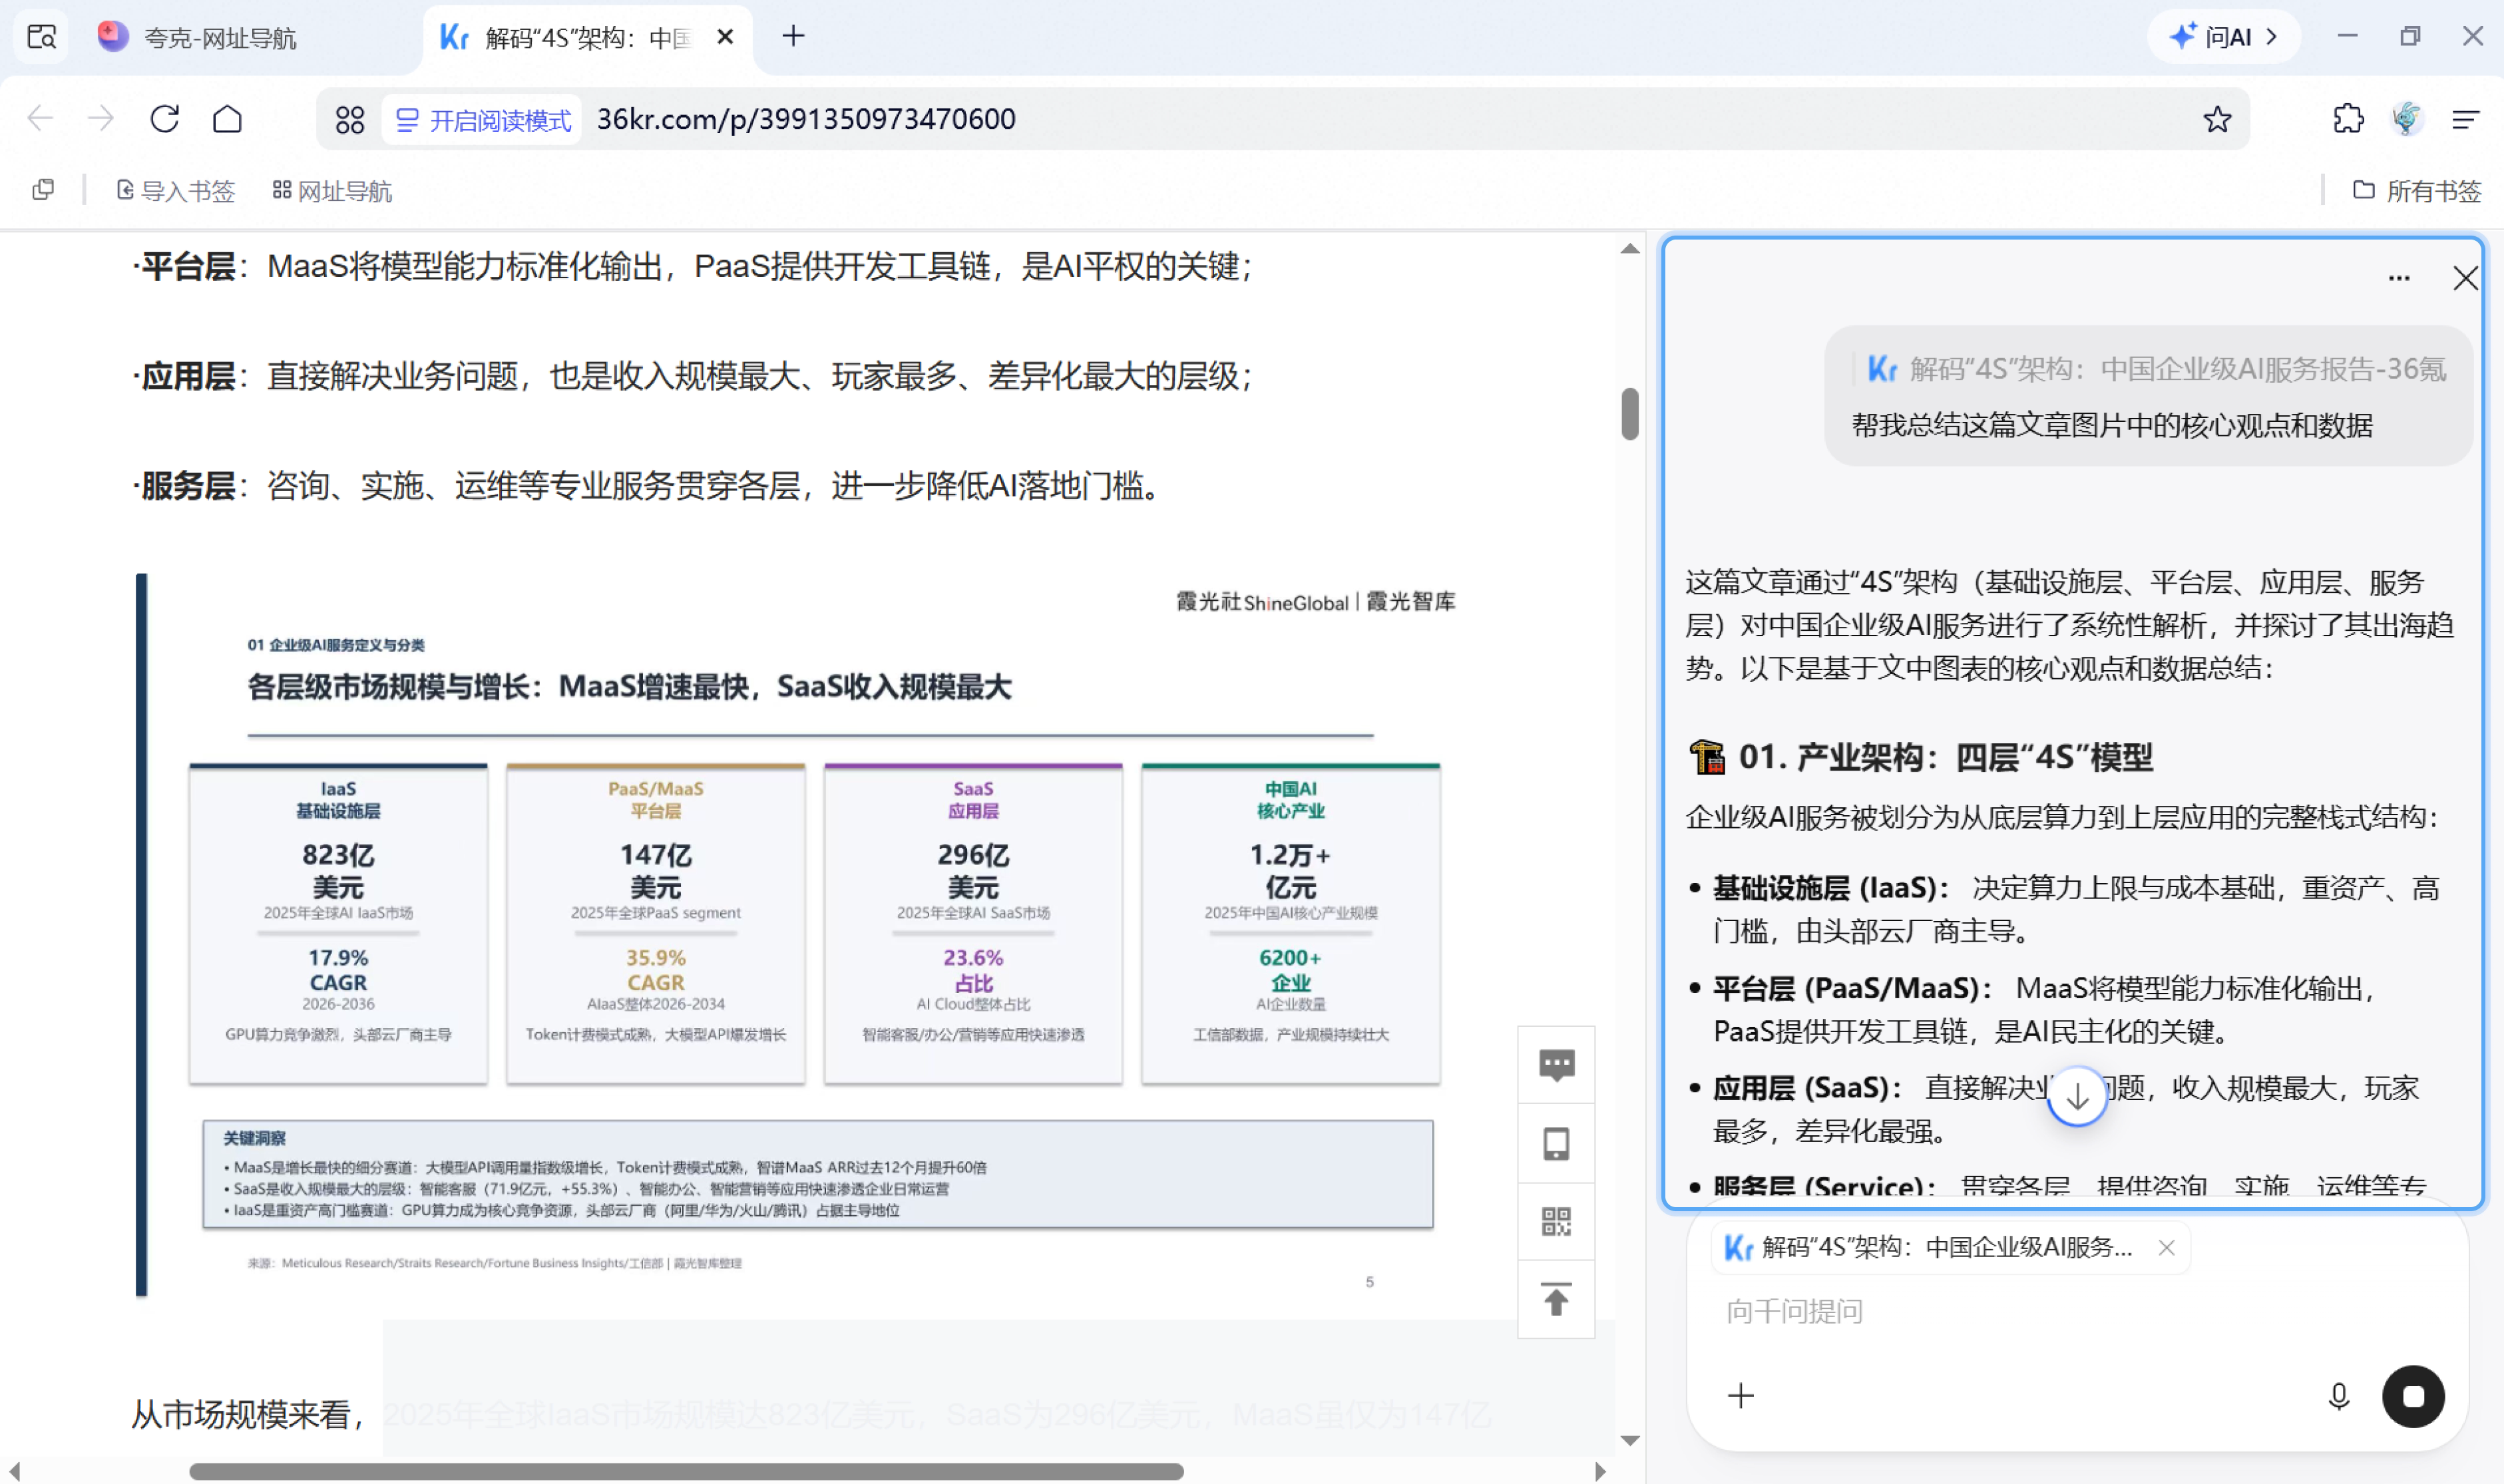Remove the attached article chip from input

click(2166, 1247)
